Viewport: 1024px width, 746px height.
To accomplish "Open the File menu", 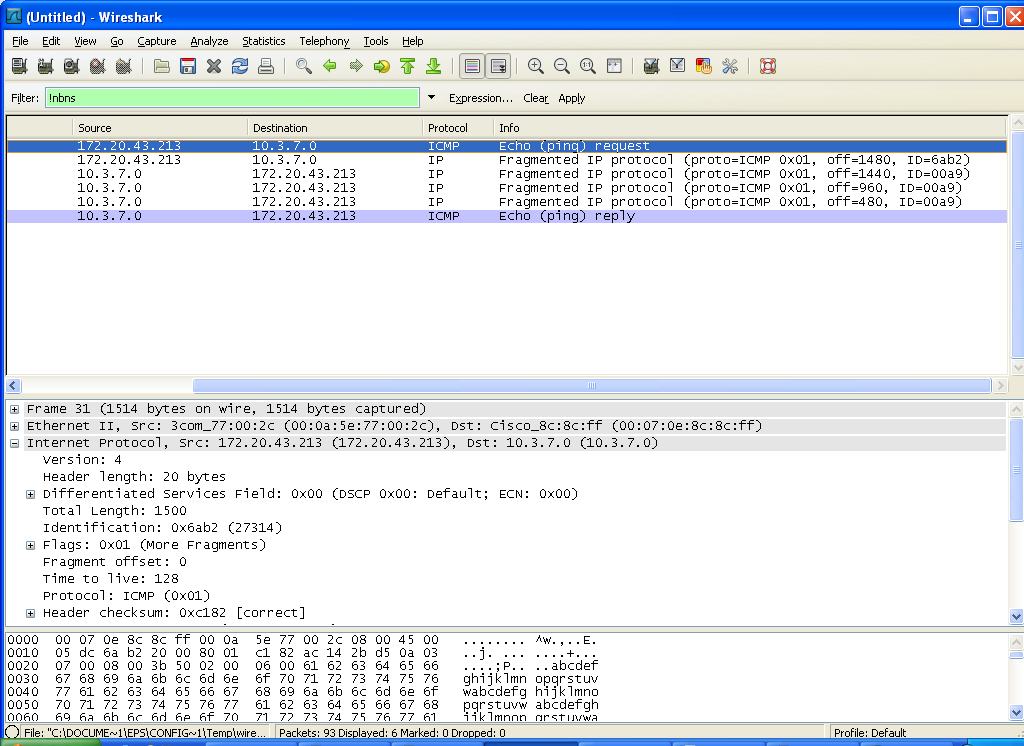I will [20, 41].
